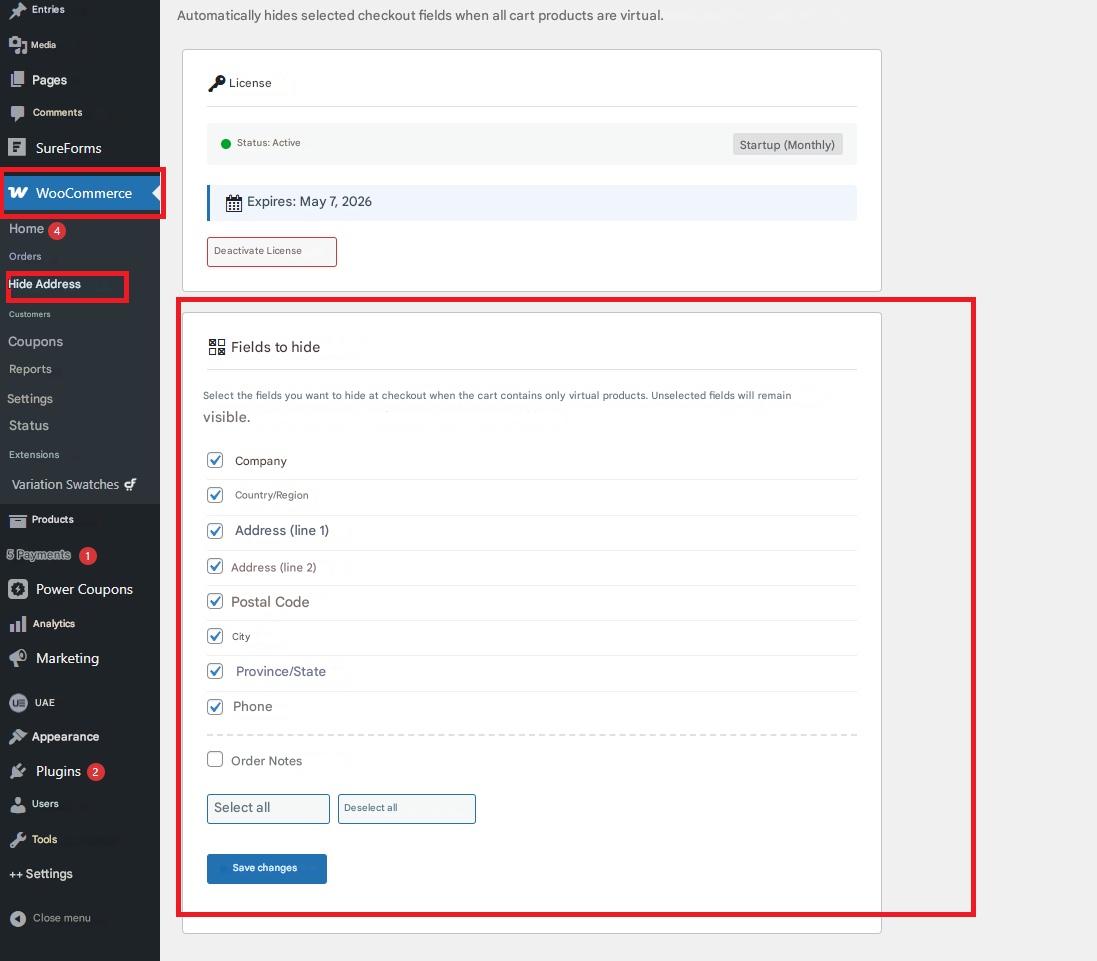1097x961 pixels.
Task: Click the Deselect all button
Action: [406, 808]
